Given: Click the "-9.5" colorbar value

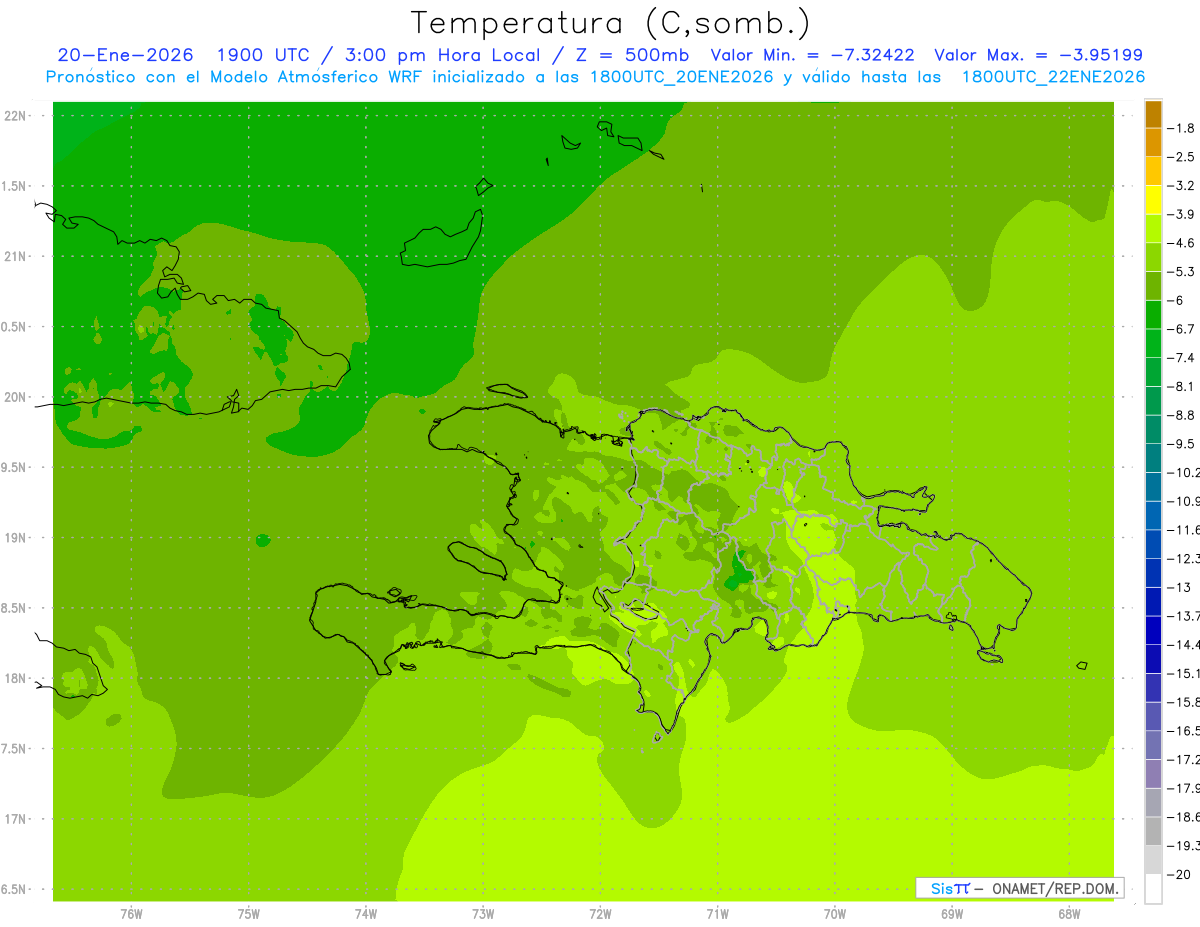Looking at the screenshot, I should pos(1181,444).
